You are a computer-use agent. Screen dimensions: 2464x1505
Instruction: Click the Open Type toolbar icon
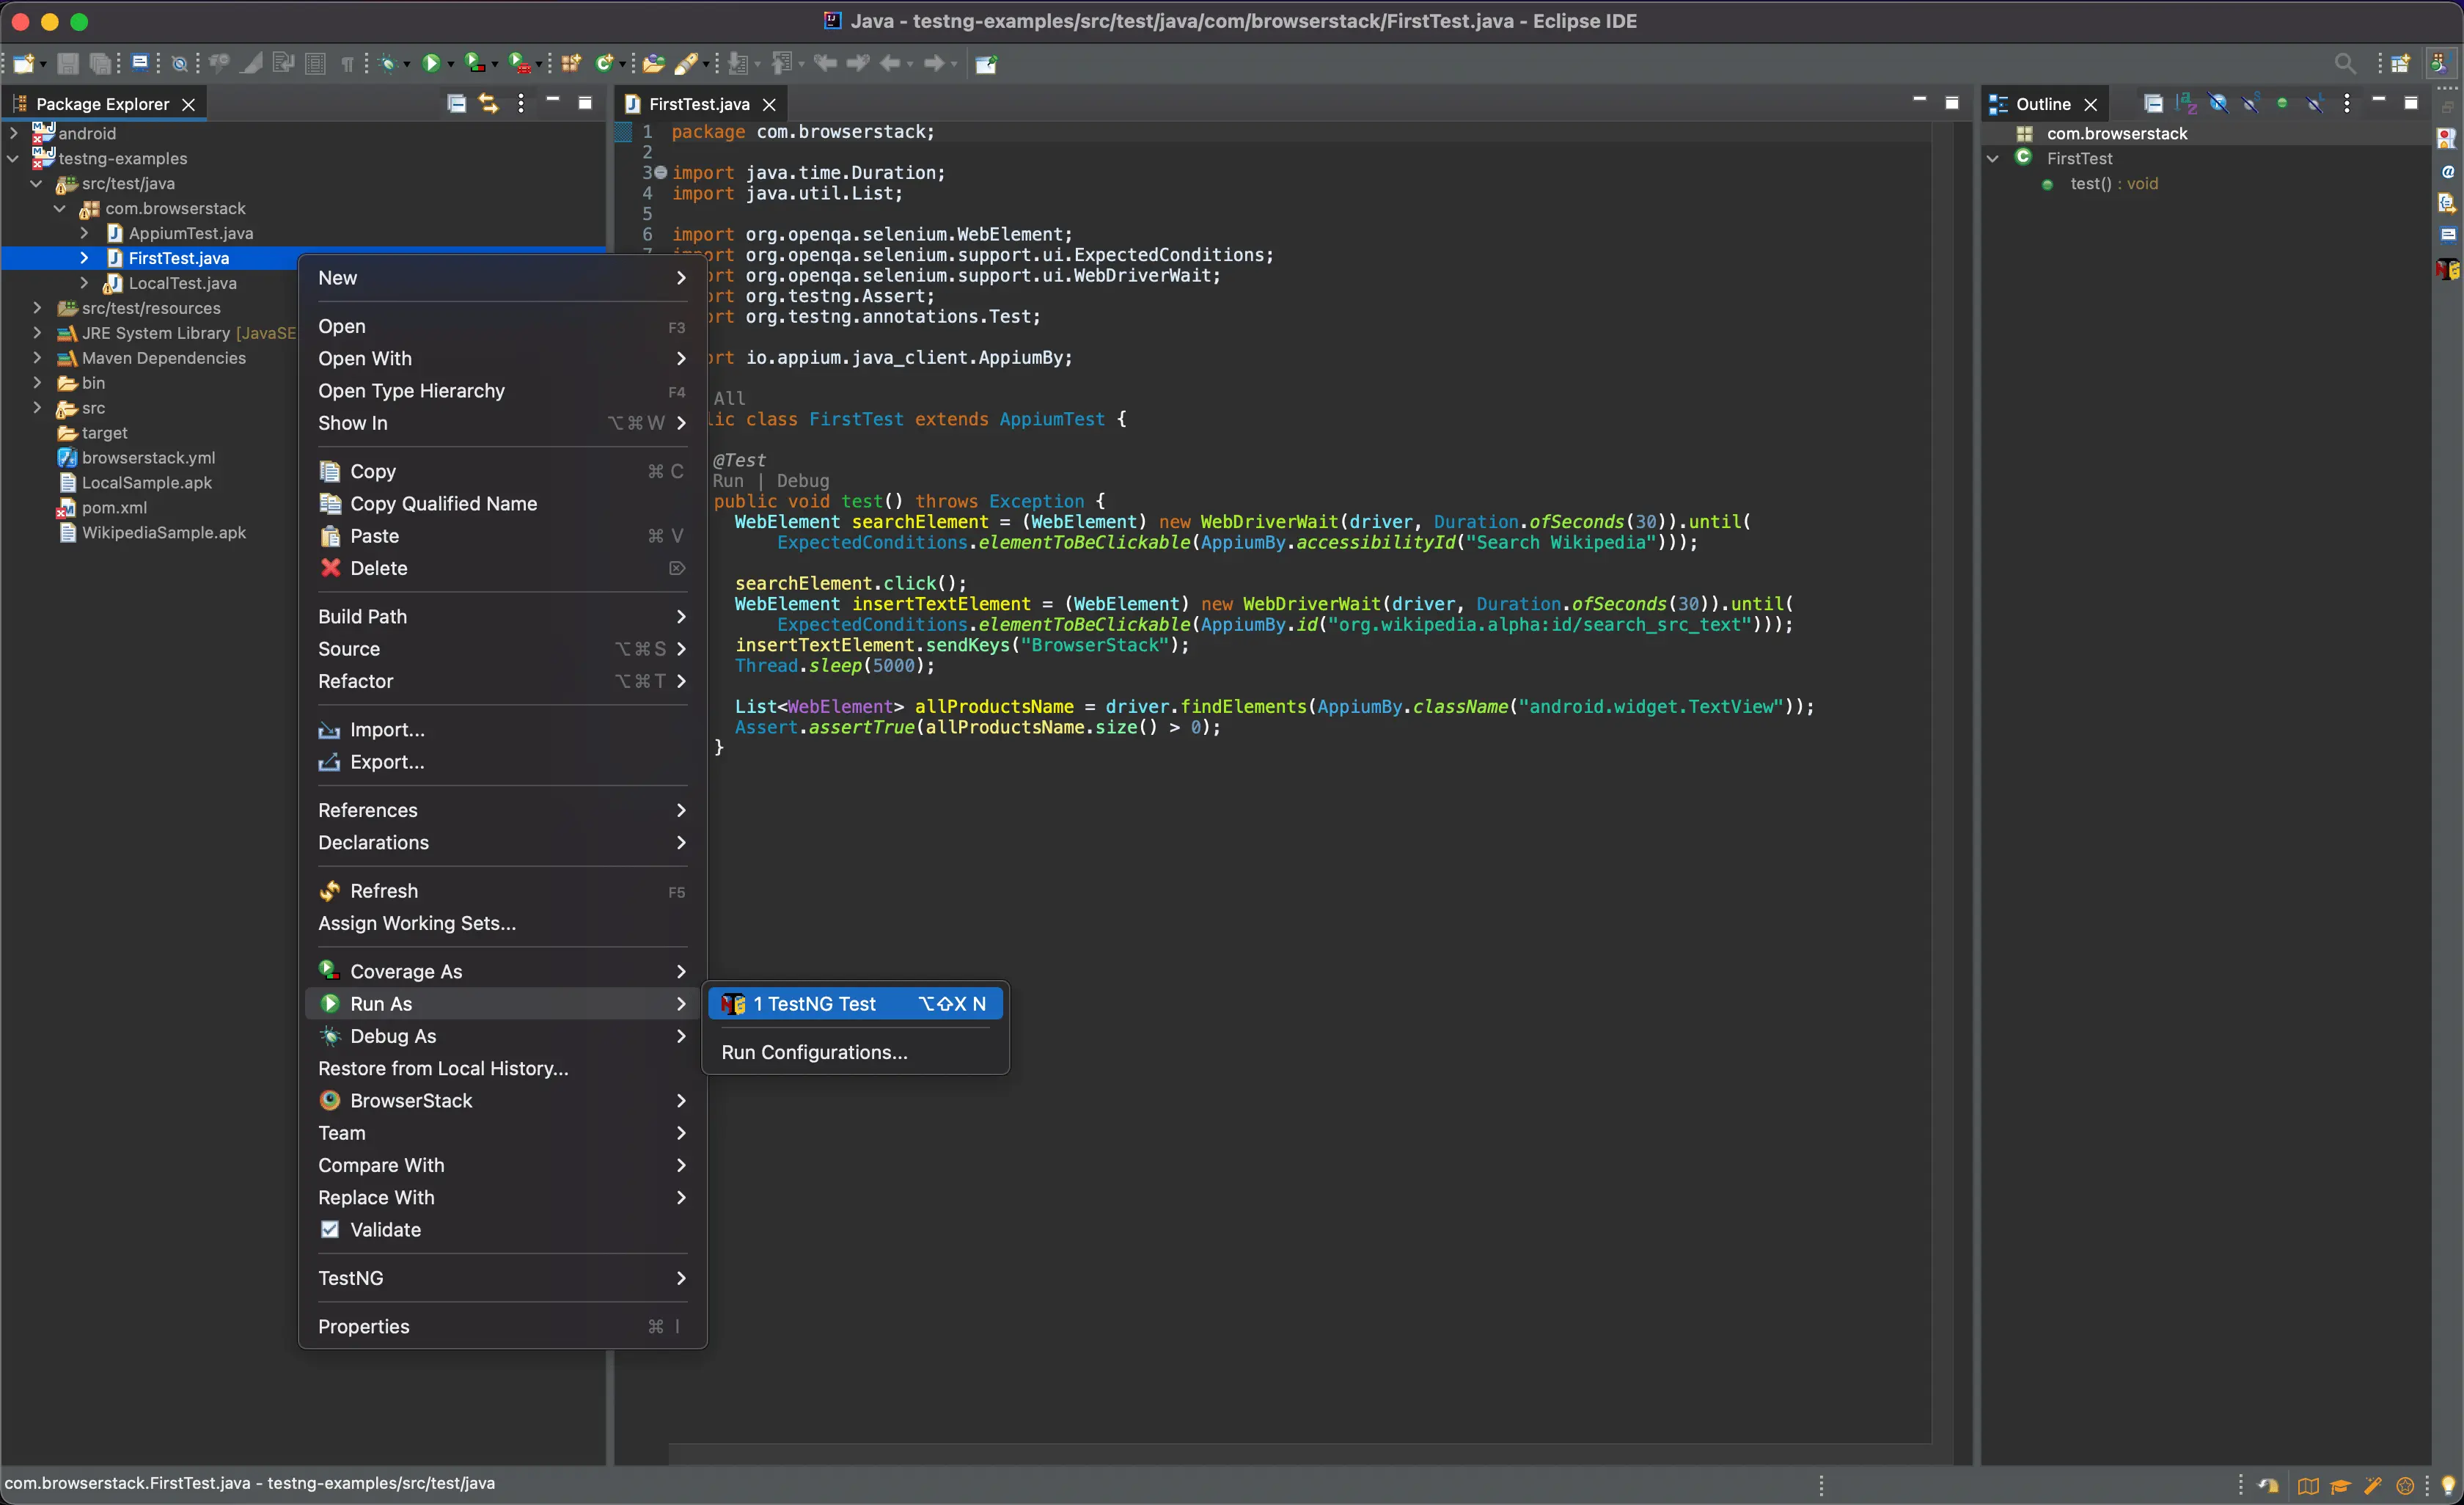pyautogui.click(x=653, y=64)
